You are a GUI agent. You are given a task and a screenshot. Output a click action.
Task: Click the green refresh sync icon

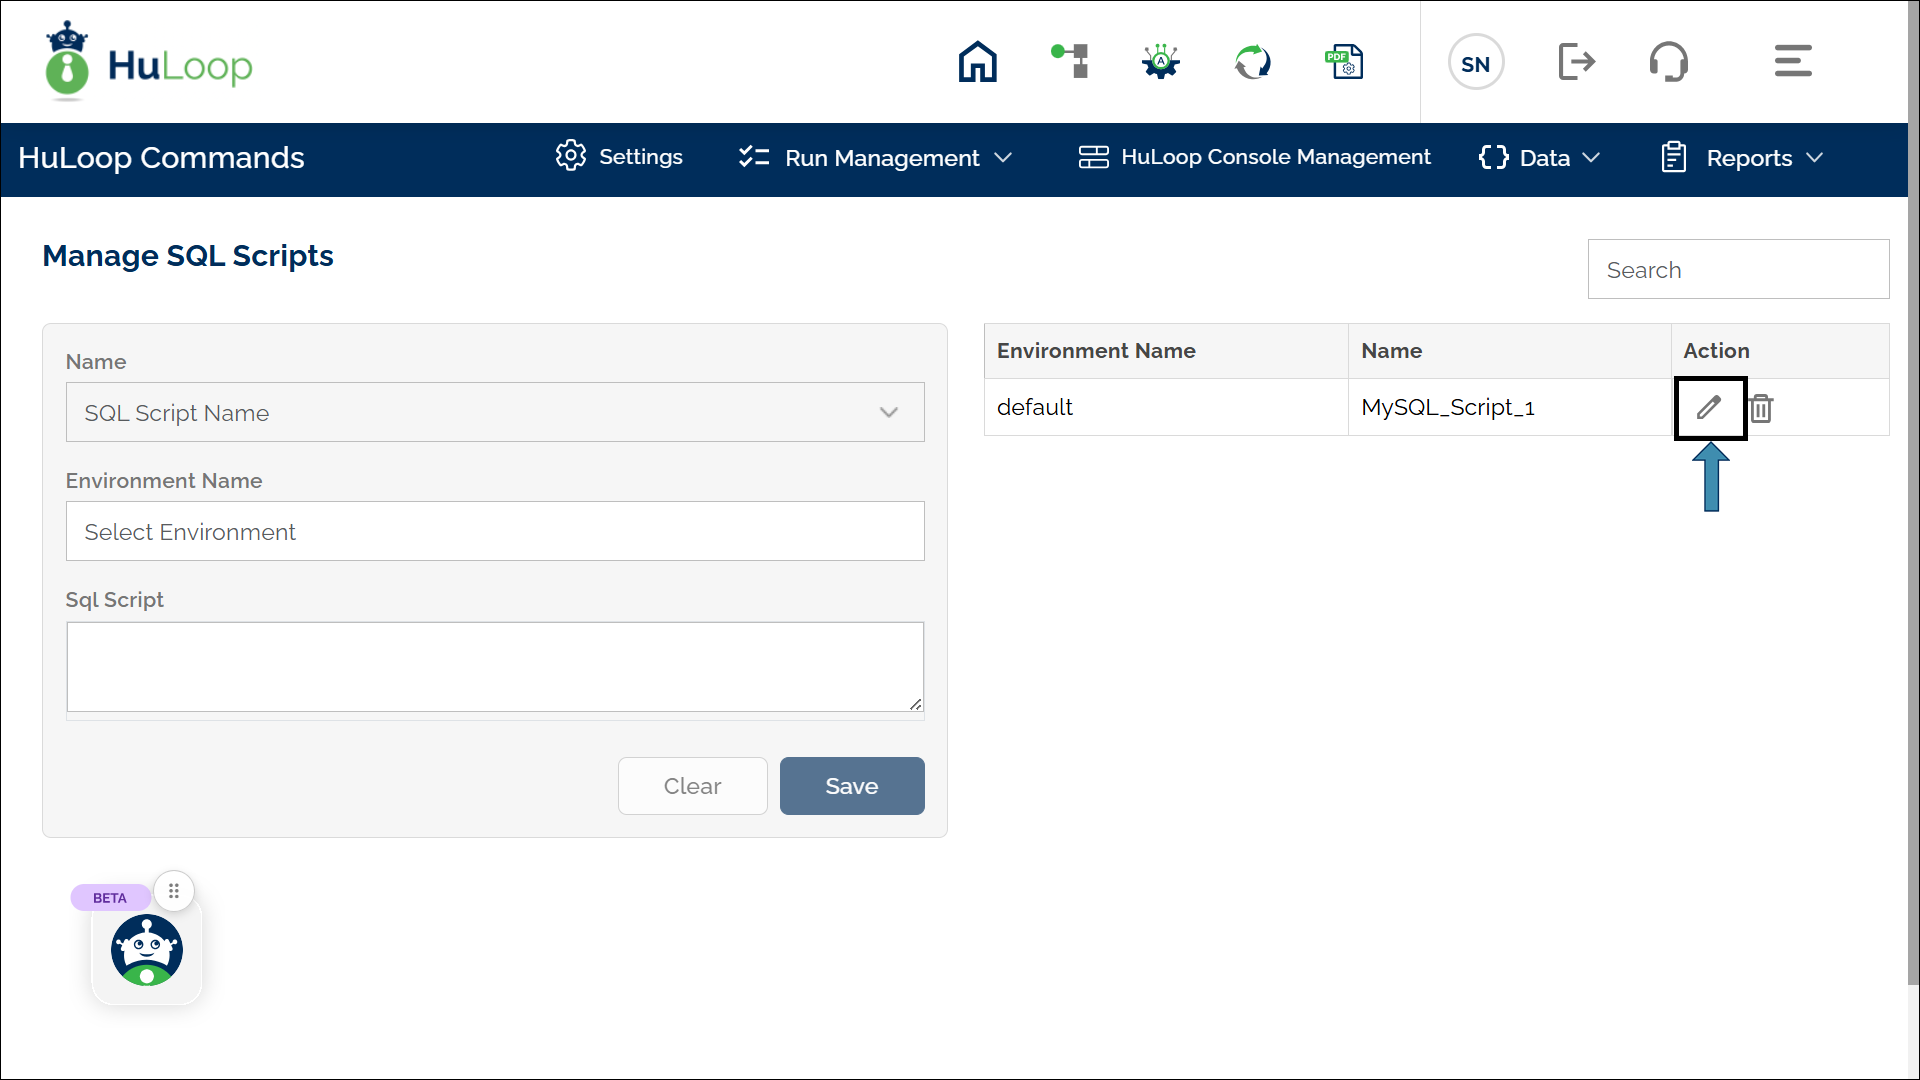coord(1252,62)
